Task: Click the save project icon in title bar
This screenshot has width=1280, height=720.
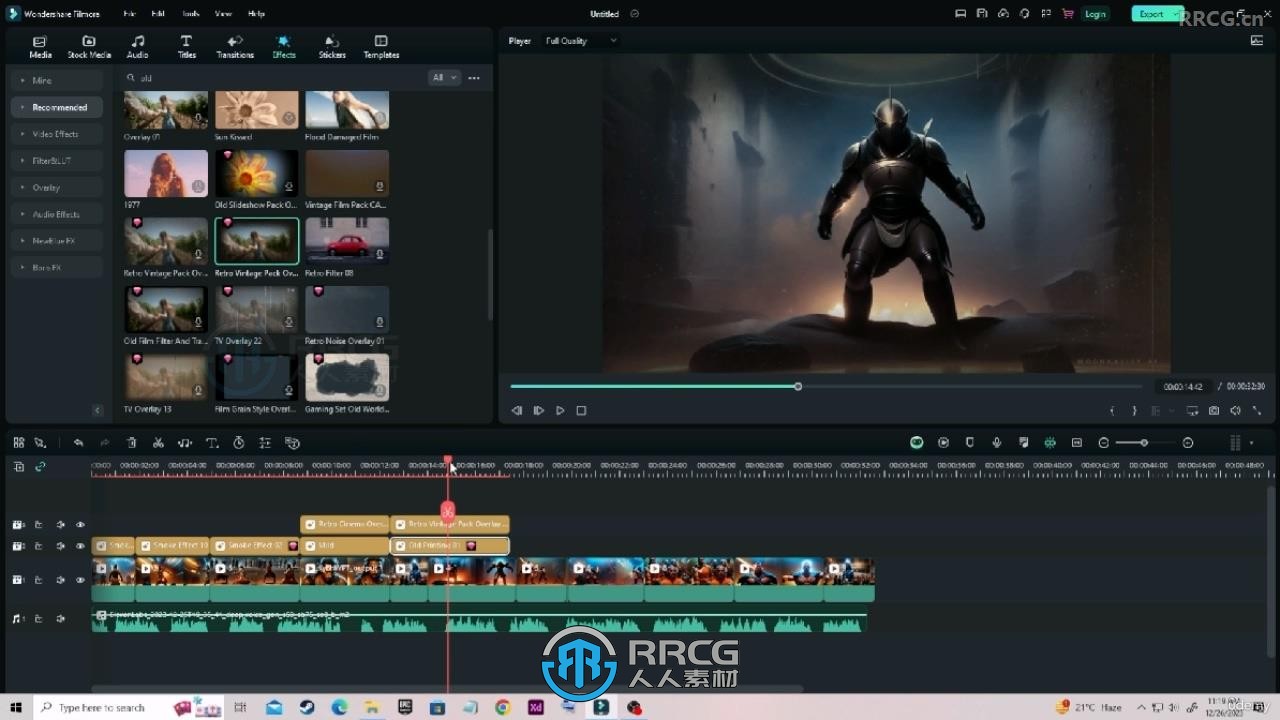Action: tap(982, 14)
